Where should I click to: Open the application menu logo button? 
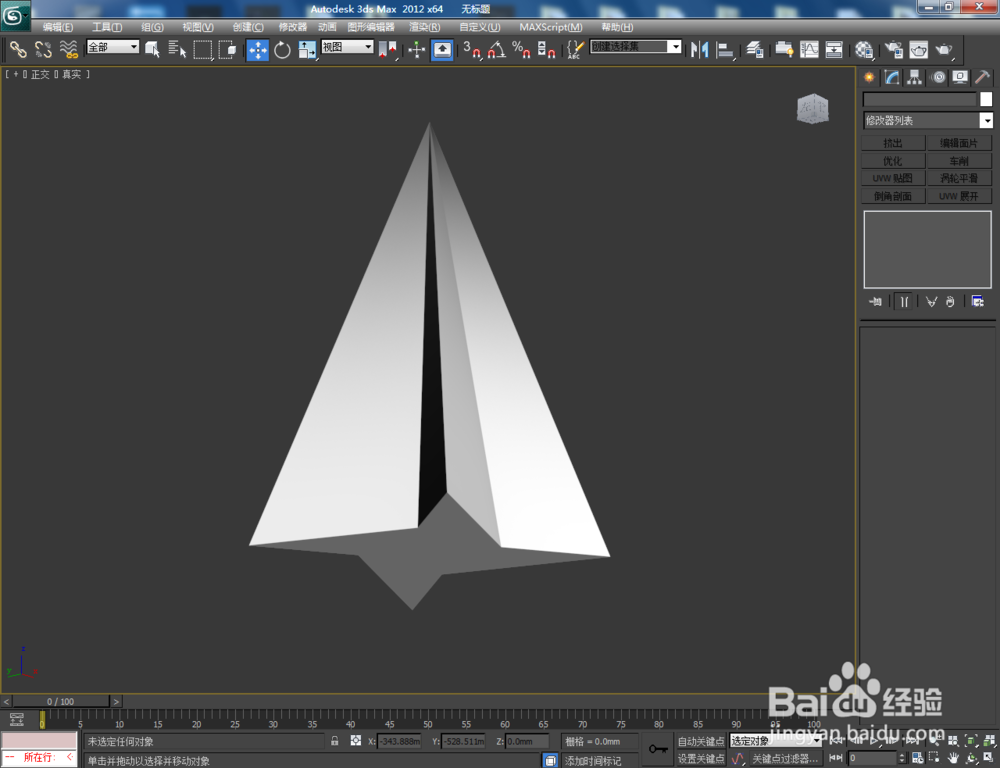pos(15,16)
